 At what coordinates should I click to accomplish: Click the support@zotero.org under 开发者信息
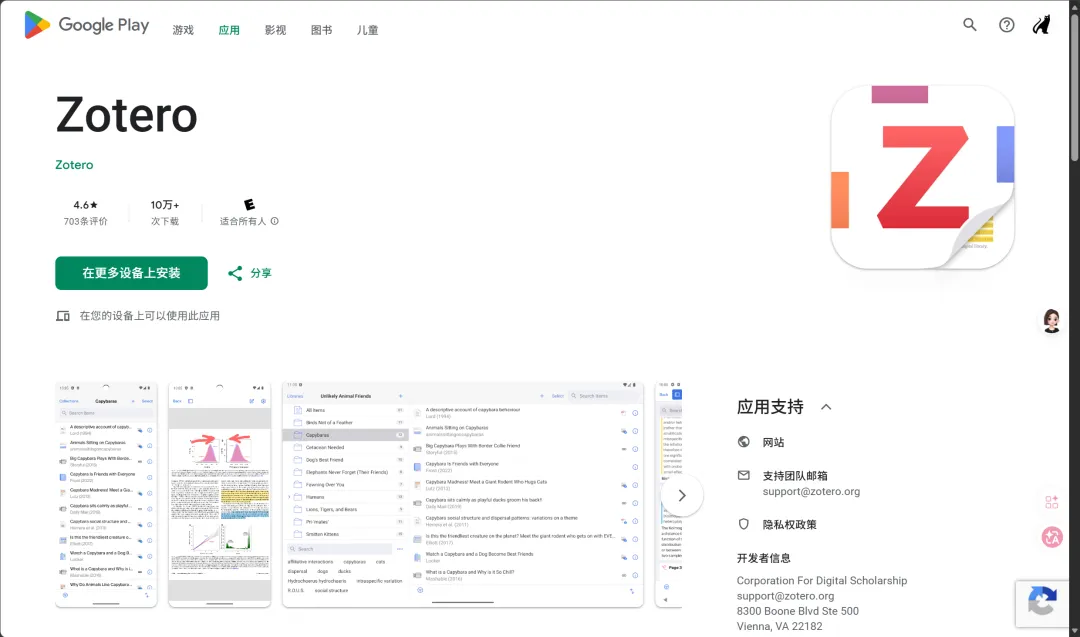point(785,596)
